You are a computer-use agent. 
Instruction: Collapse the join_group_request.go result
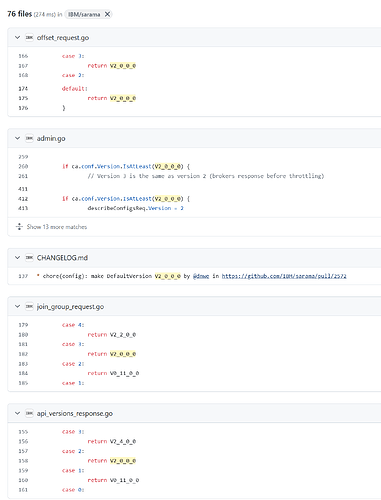click(18, 306)
